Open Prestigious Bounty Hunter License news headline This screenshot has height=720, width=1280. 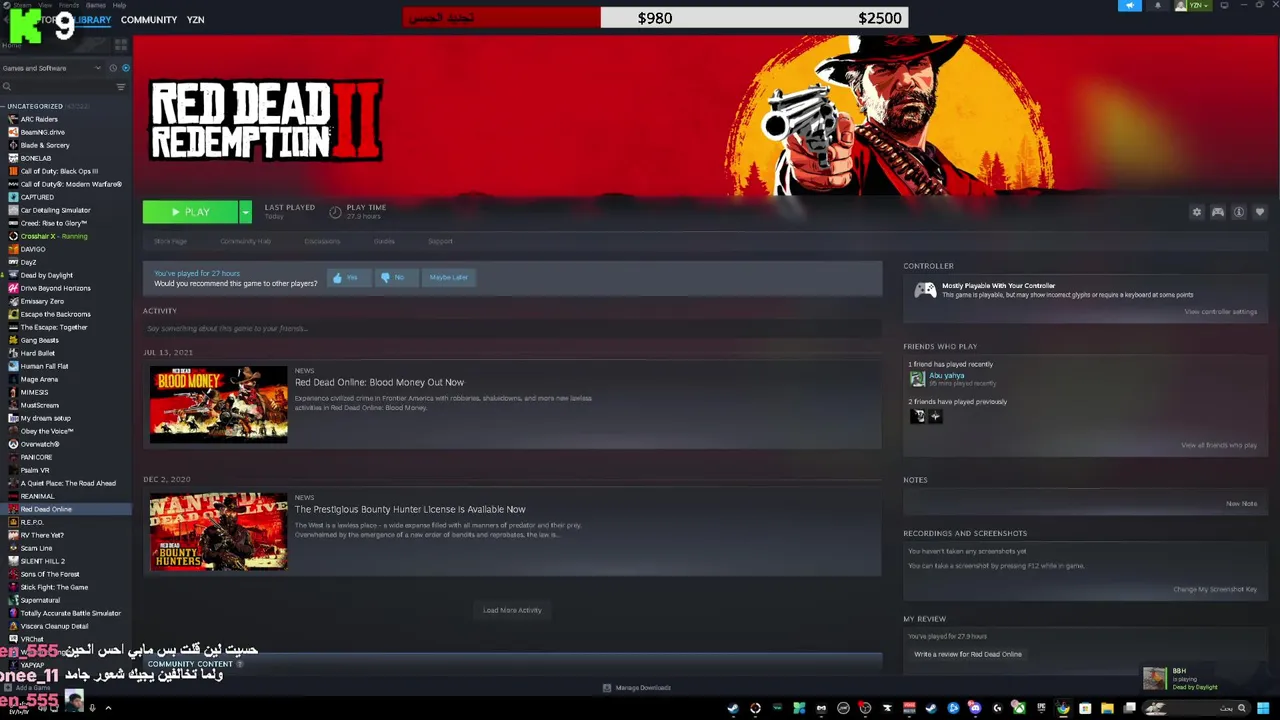[x=410, y=509]
